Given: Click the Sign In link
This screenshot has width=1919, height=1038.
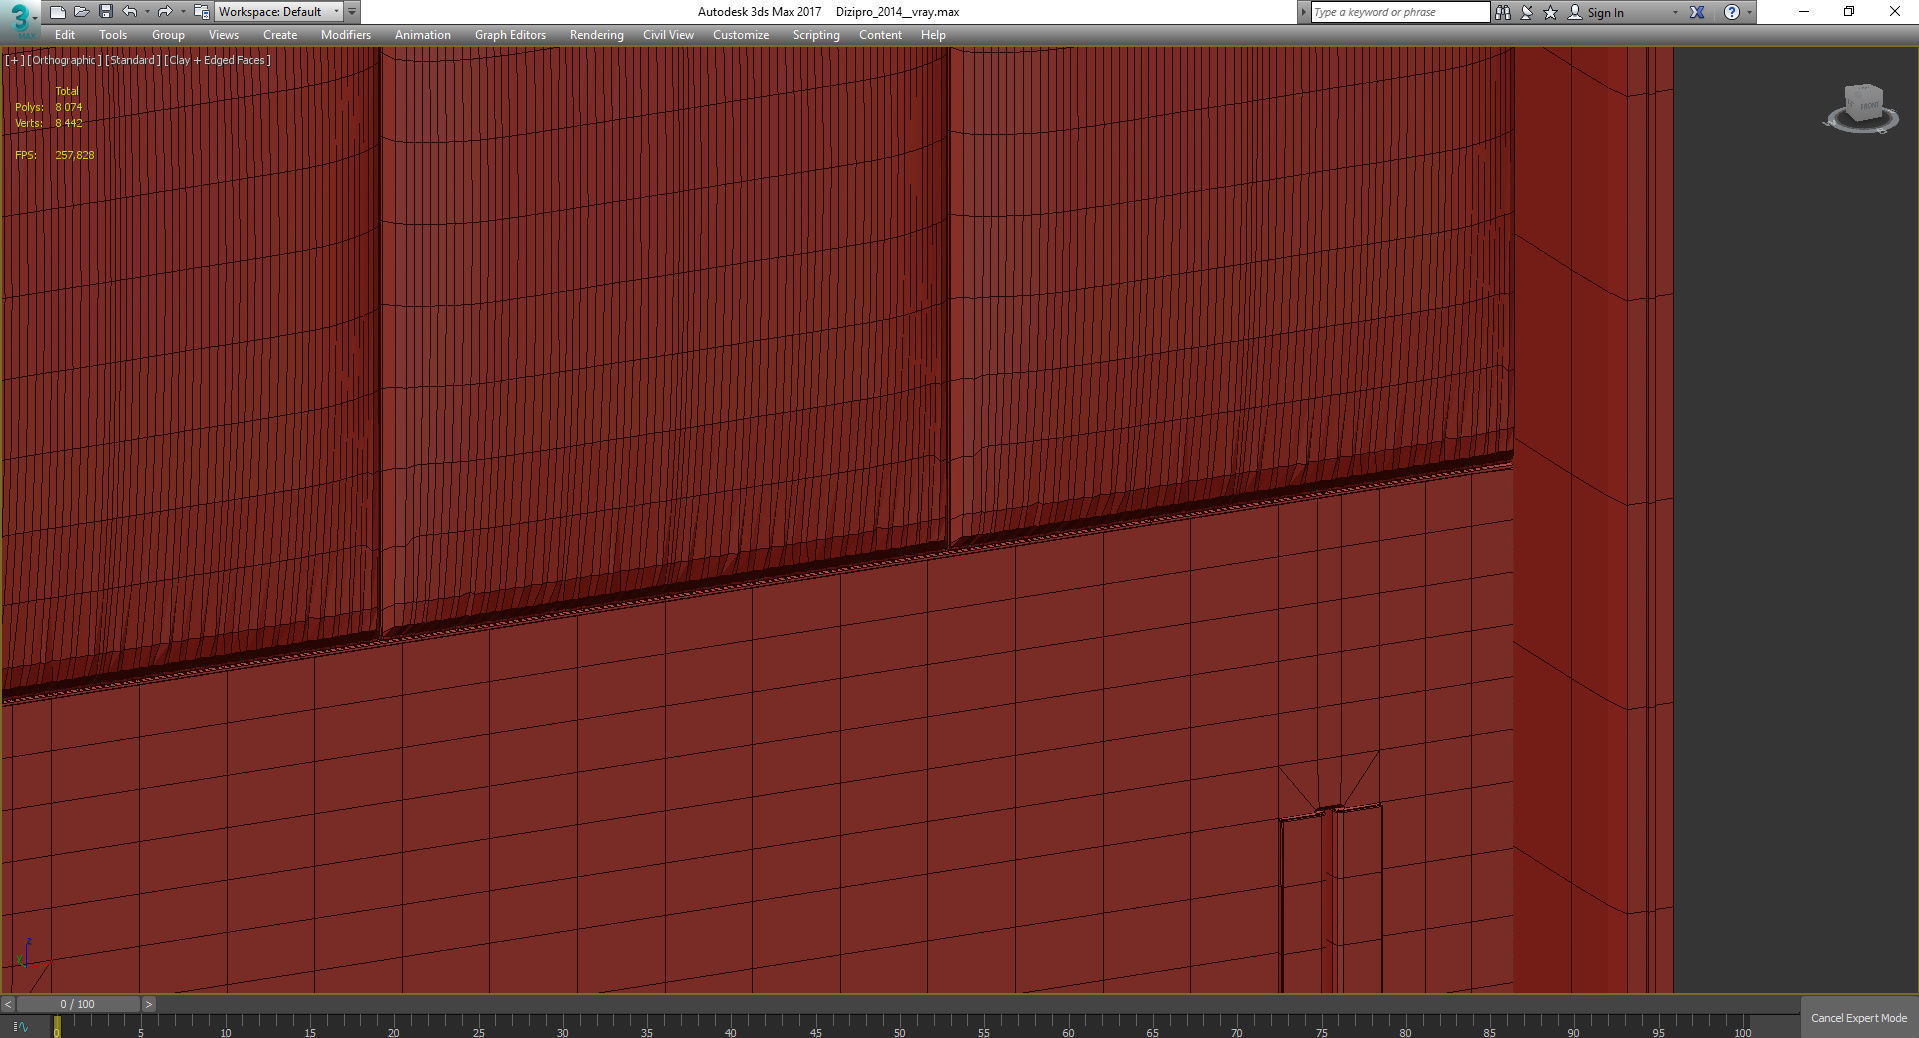Looking at the screenshot, I should pyautogui.click(x=1605, y=12).
